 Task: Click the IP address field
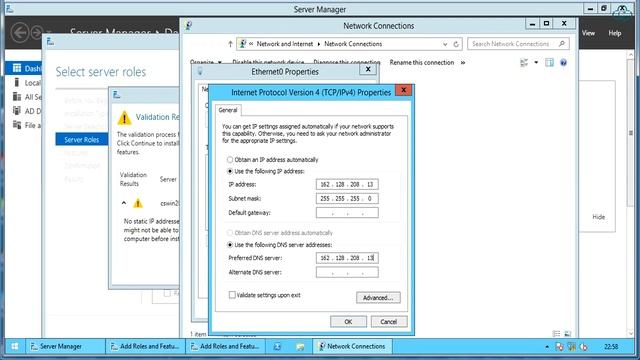(x=347, y=184)
